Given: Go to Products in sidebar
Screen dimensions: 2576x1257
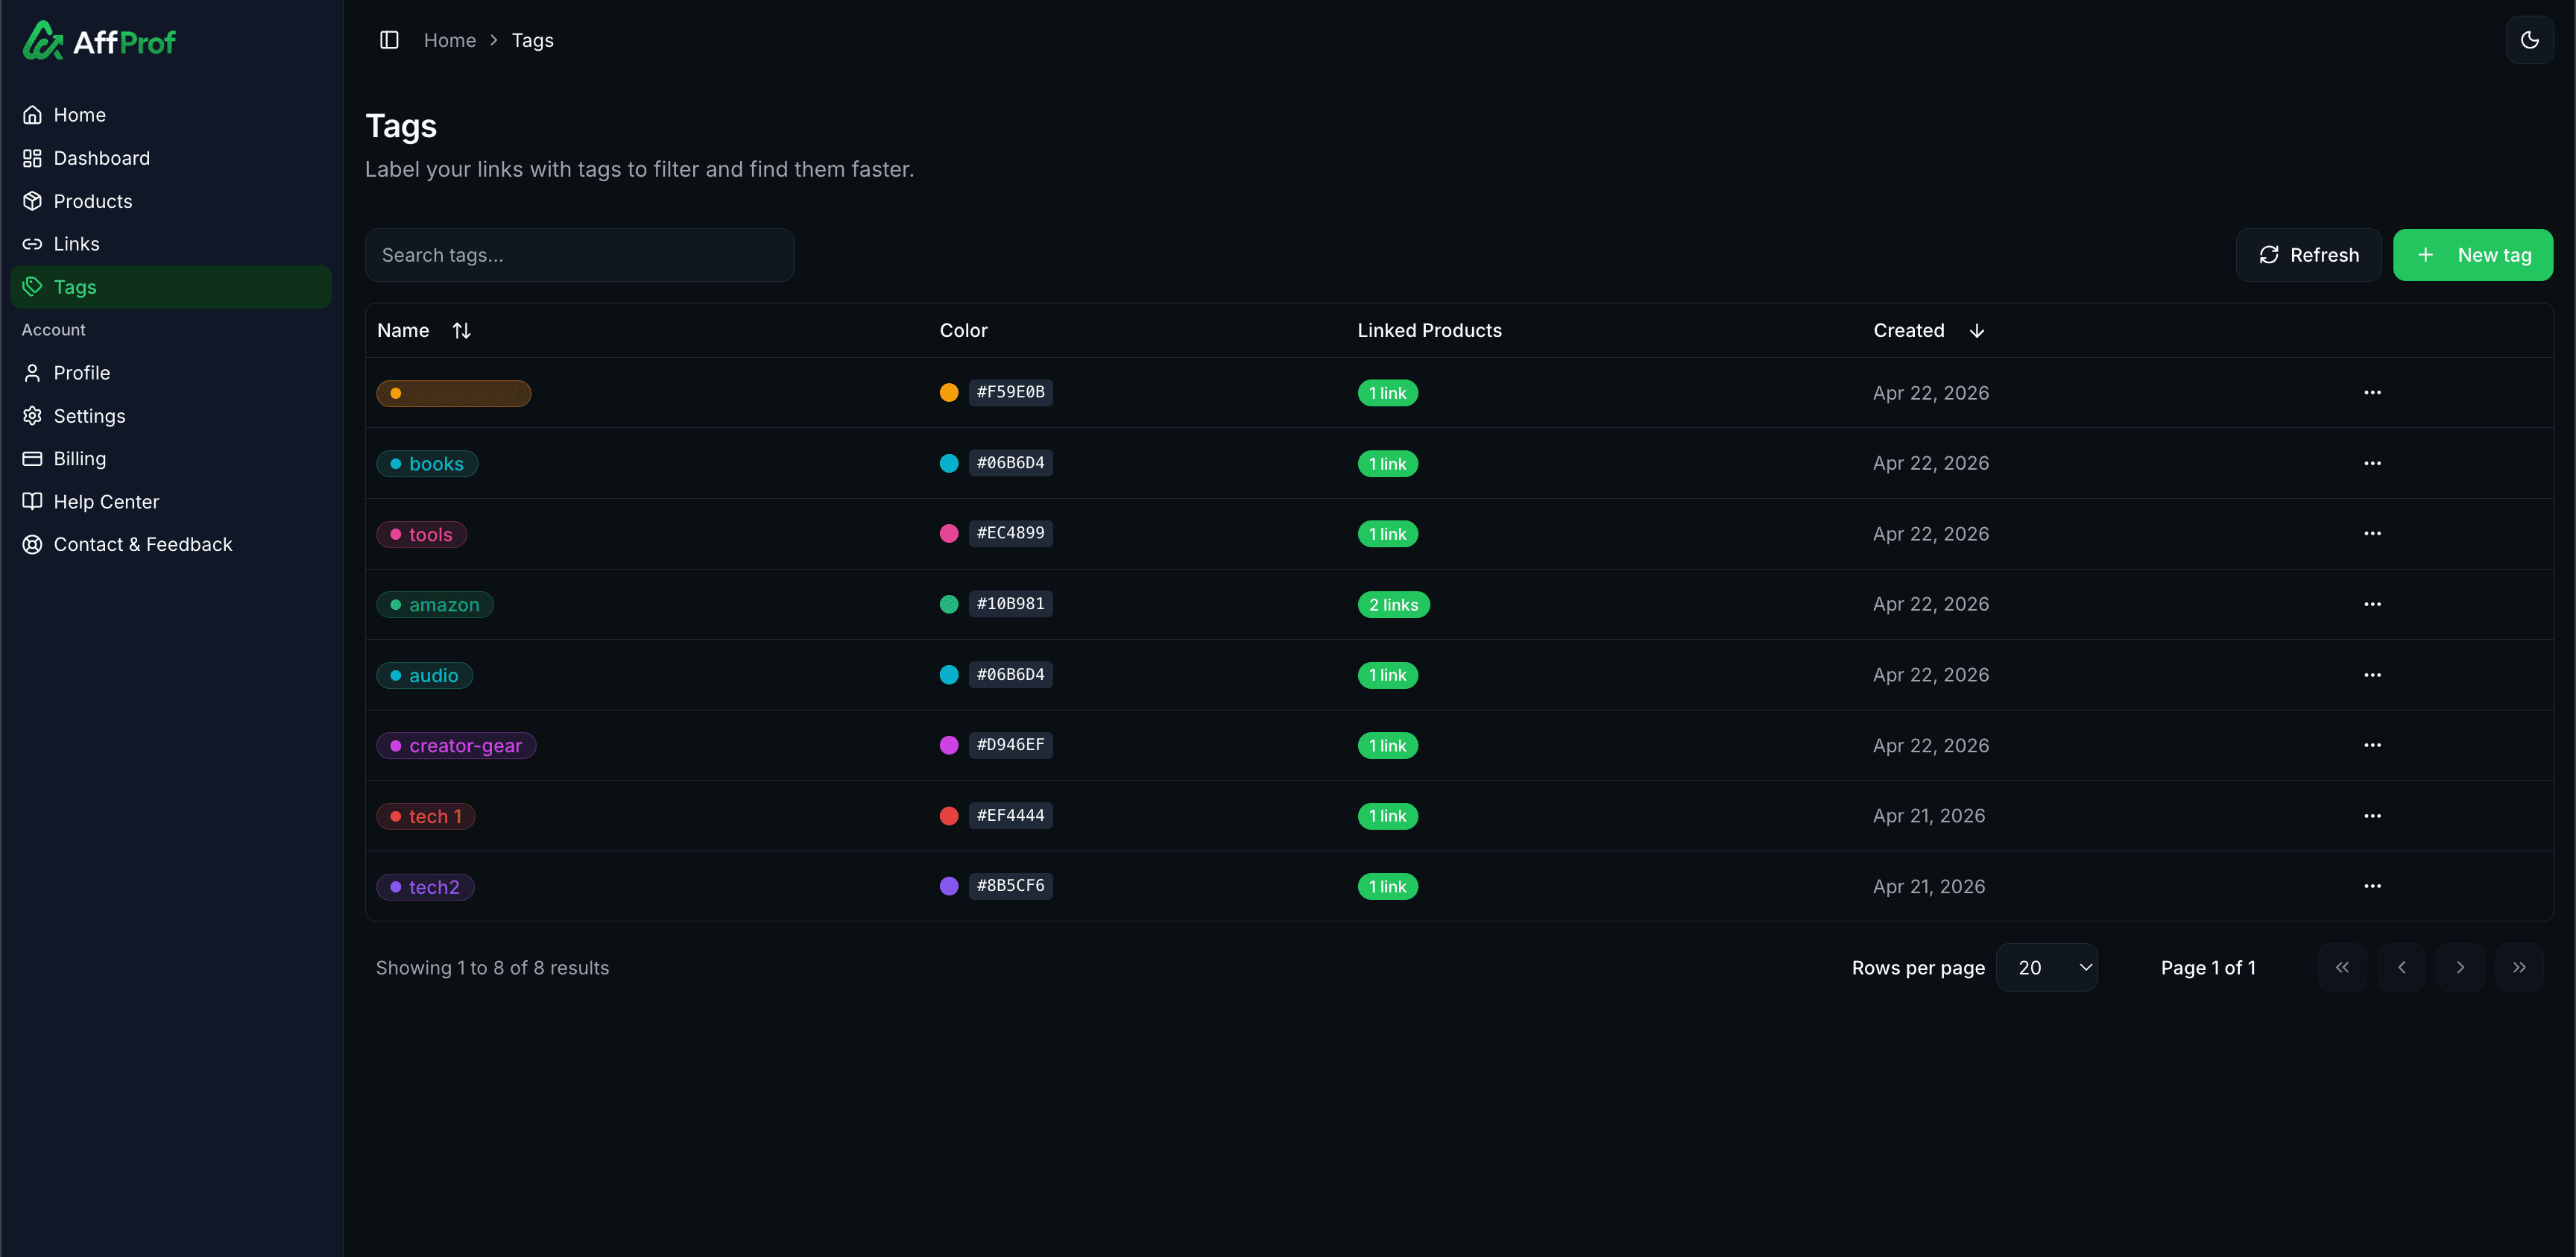Looking at the screenshot, I should (x=92, y=201).
